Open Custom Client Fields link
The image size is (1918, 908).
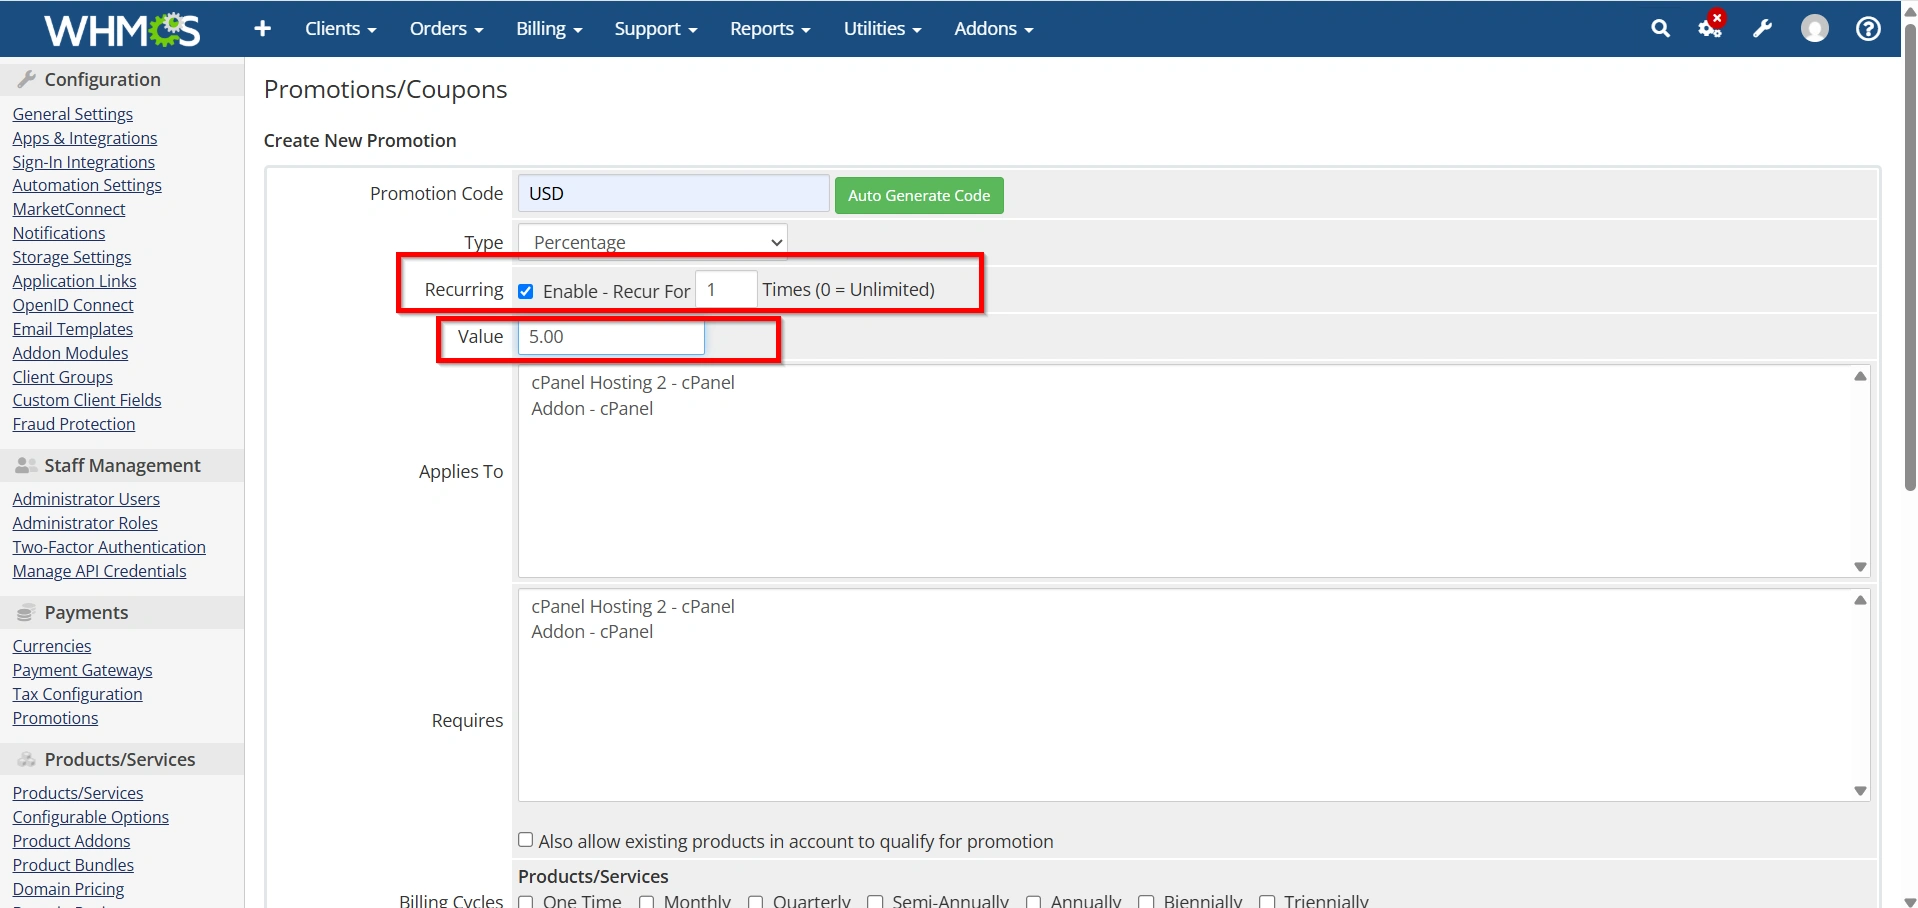pos(87,400)
